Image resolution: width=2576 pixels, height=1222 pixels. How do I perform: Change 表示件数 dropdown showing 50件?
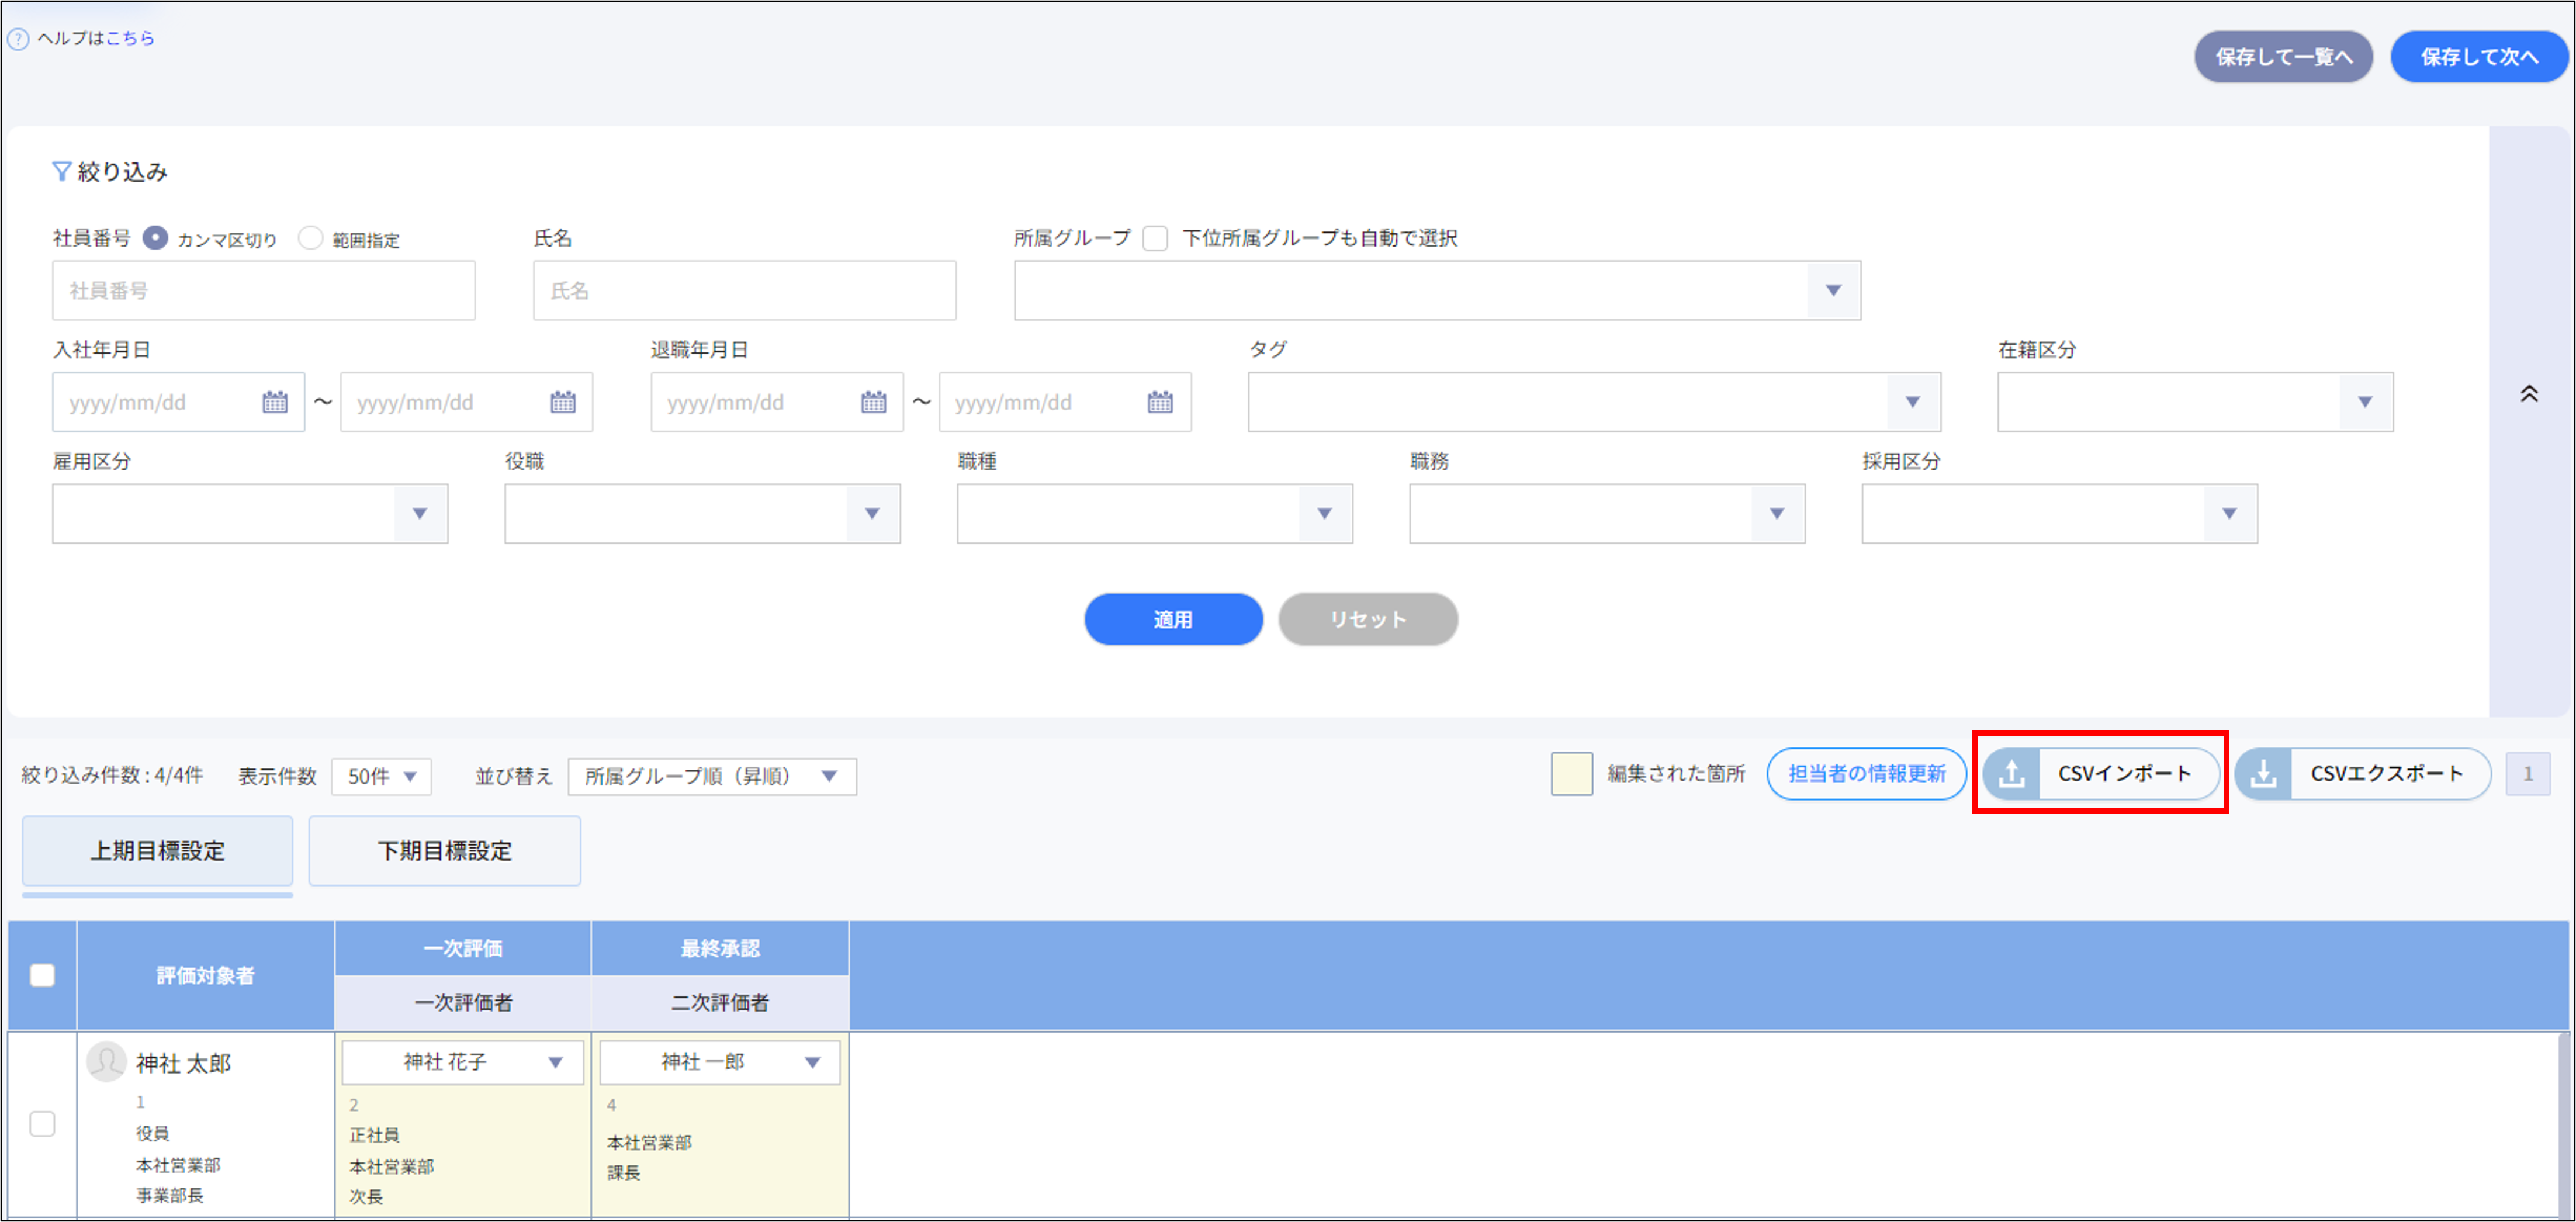coord(381,776)
